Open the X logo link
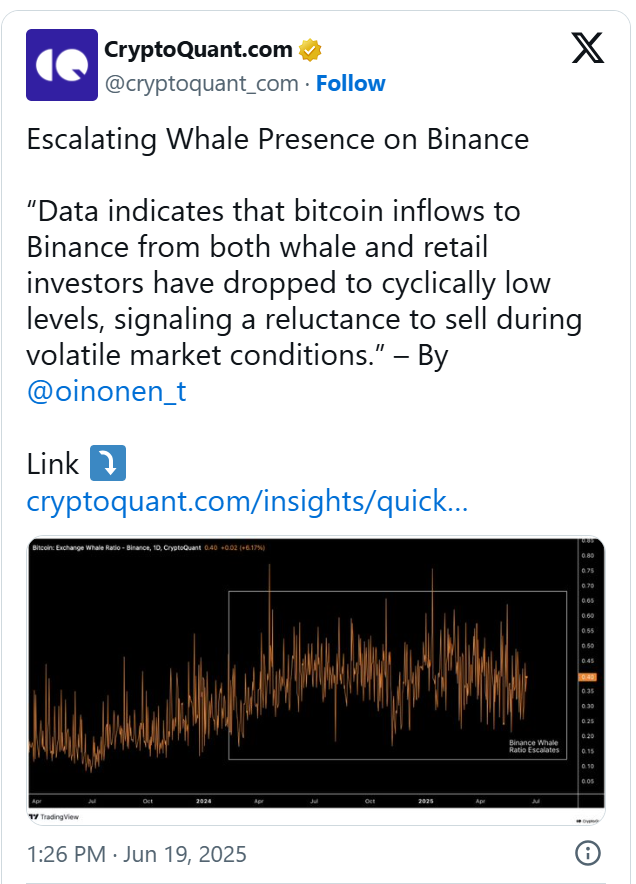636x884 pixels. (x=587, y=49)
